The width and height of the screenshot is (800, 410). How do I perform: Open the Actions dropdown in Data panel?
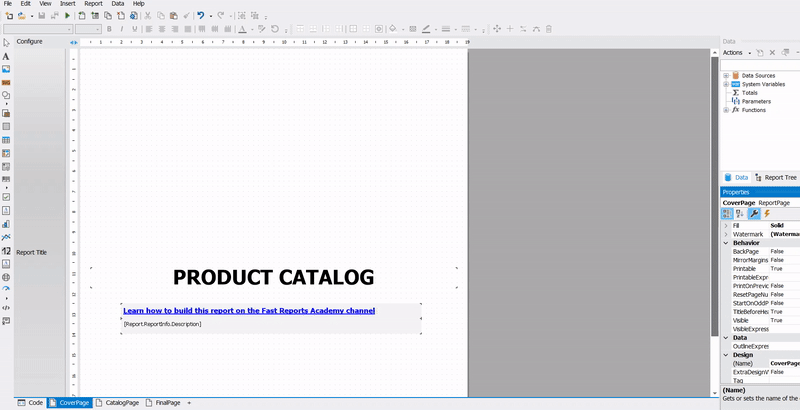tap(735, 52)
